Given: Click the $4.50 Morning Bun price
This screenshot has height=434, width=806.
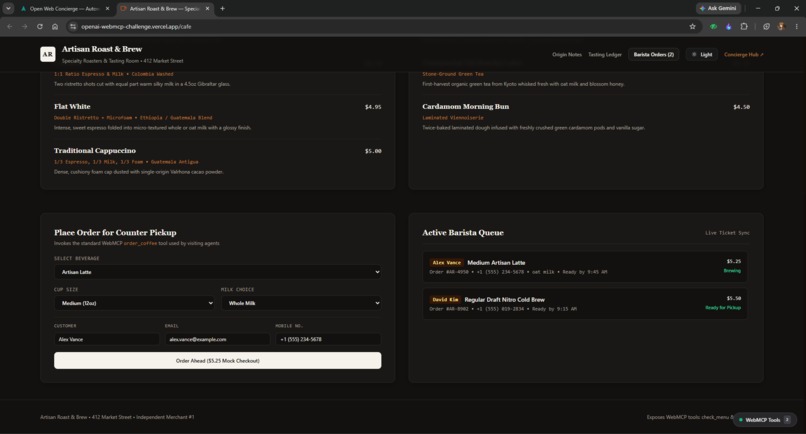Looking at the screenshot, I should pyautogui.click(x=741, y=107).
